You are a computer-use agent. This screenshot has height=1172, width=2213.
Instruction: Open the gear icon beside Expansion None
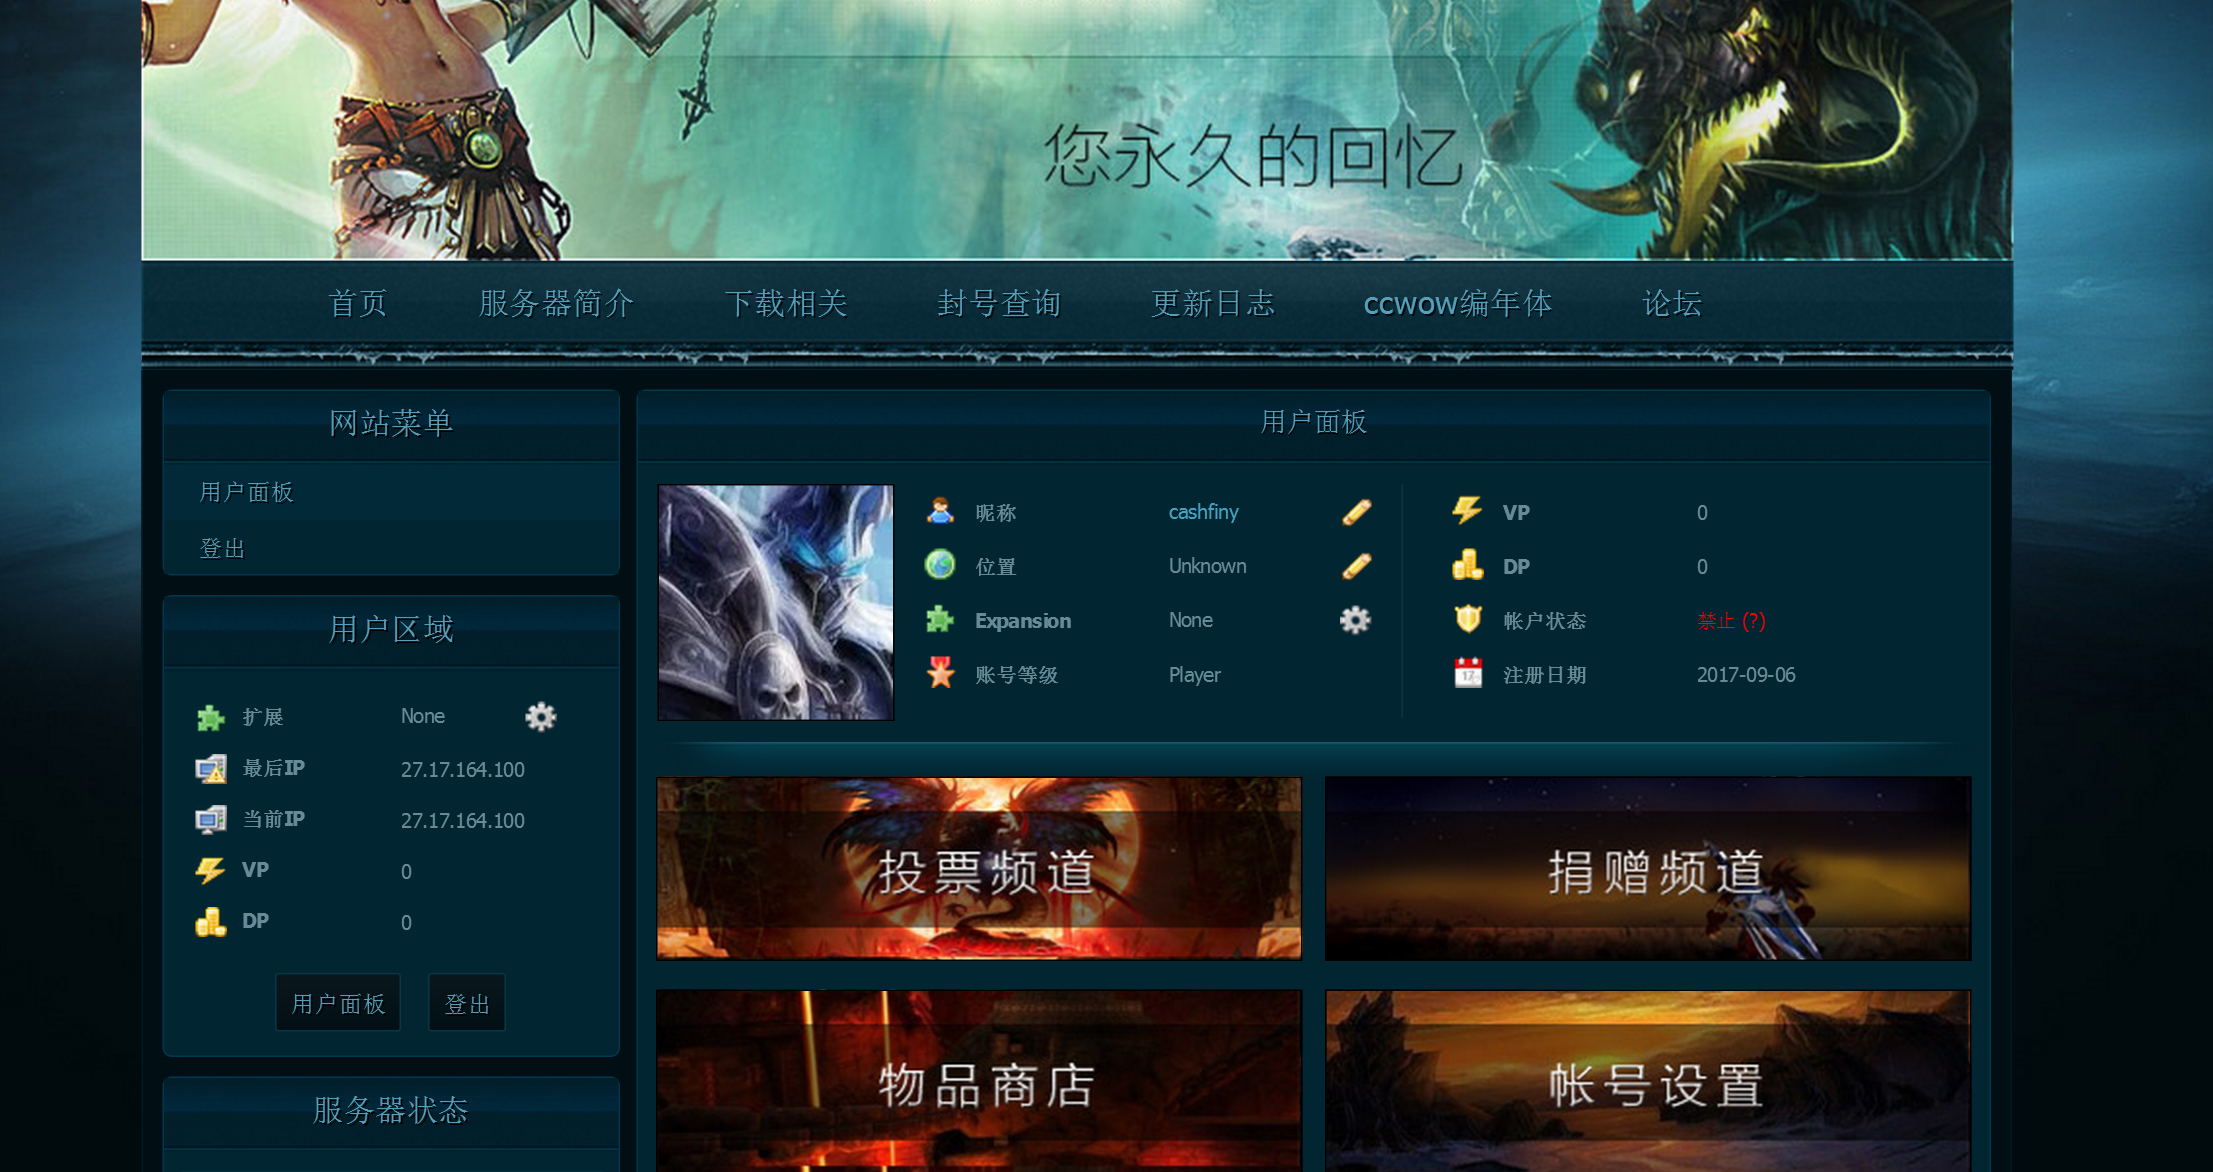coord(1356,620)
